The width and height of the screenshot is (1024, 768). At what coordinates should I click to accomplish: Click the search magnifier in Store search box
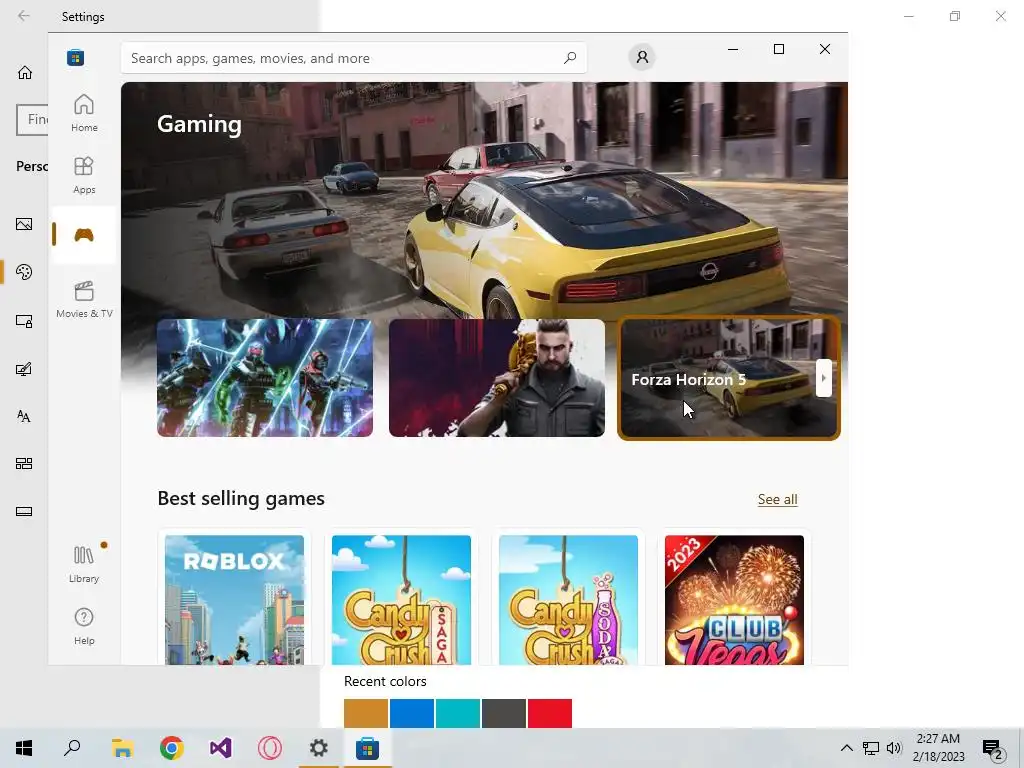(570, 57)
